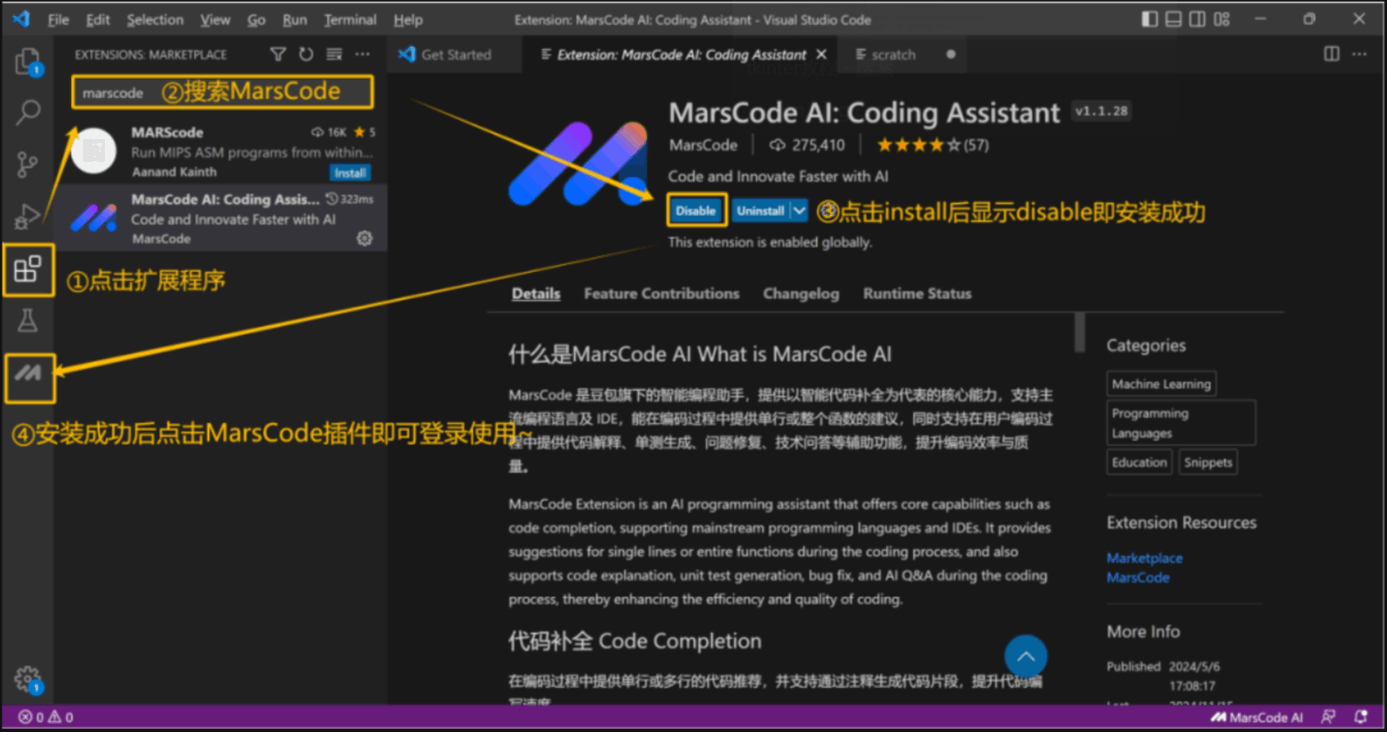This screenshot has height=732, width=1387.
Task: Open the Testing flask icon in the sidebar
Action: 28,320
